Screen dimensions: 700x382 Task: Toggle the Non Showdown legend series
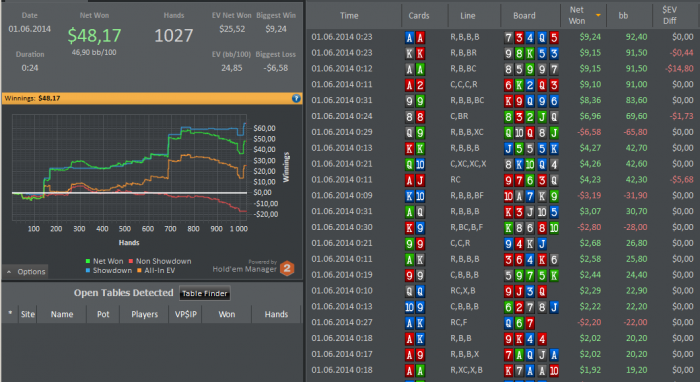click(x=160, y=261)
